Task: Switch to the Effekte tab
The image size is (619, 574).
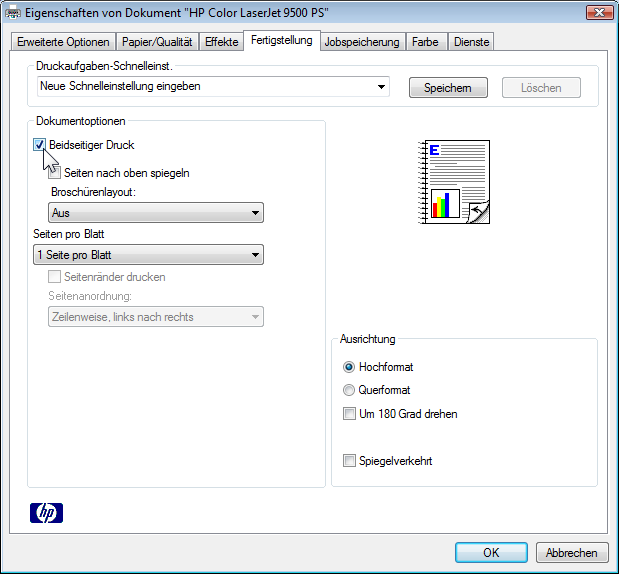Action: point(221,42)
